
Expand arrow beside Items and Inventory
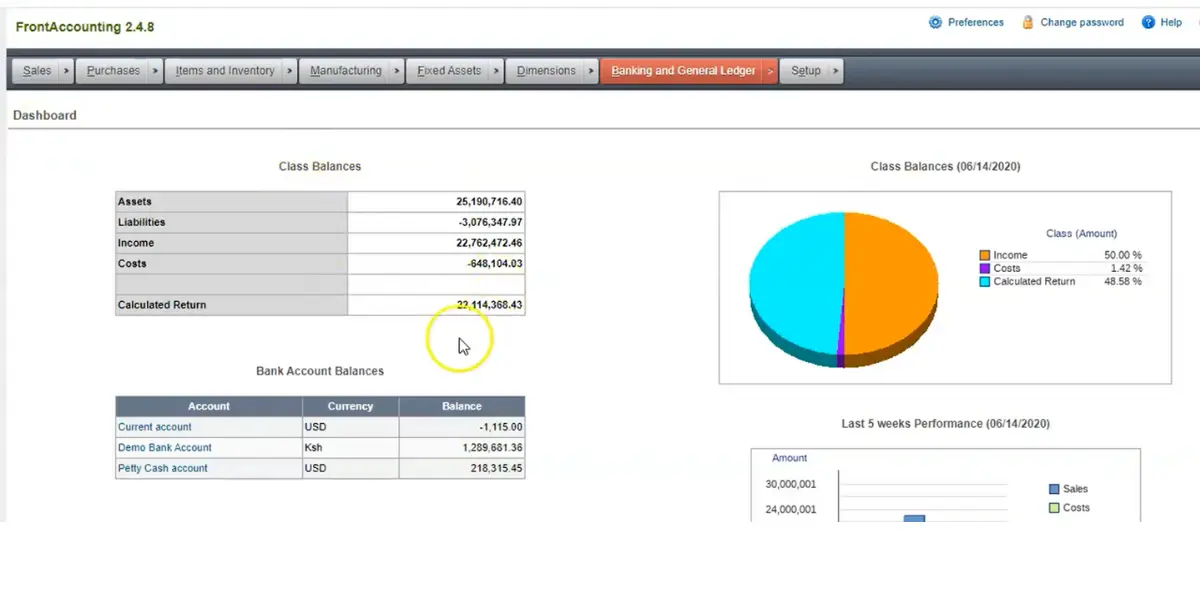point(290,71)
